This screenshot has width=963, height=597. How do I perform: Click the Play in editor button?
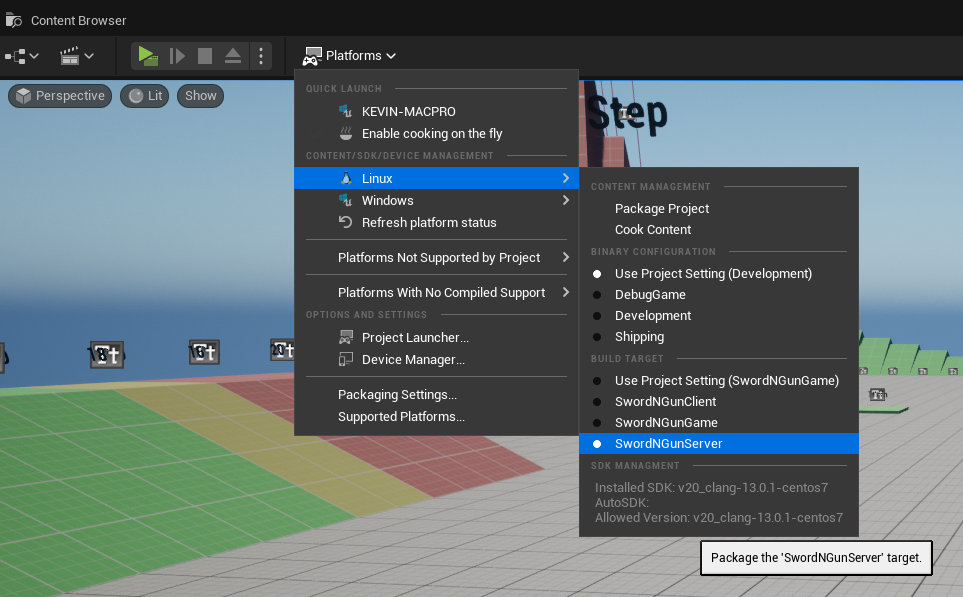[x=148, y=56]
